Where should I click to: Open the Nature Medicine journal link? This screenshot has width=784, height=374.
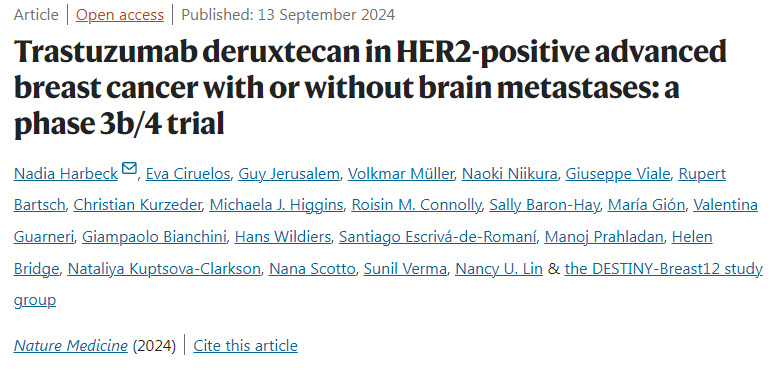[70, 346]
